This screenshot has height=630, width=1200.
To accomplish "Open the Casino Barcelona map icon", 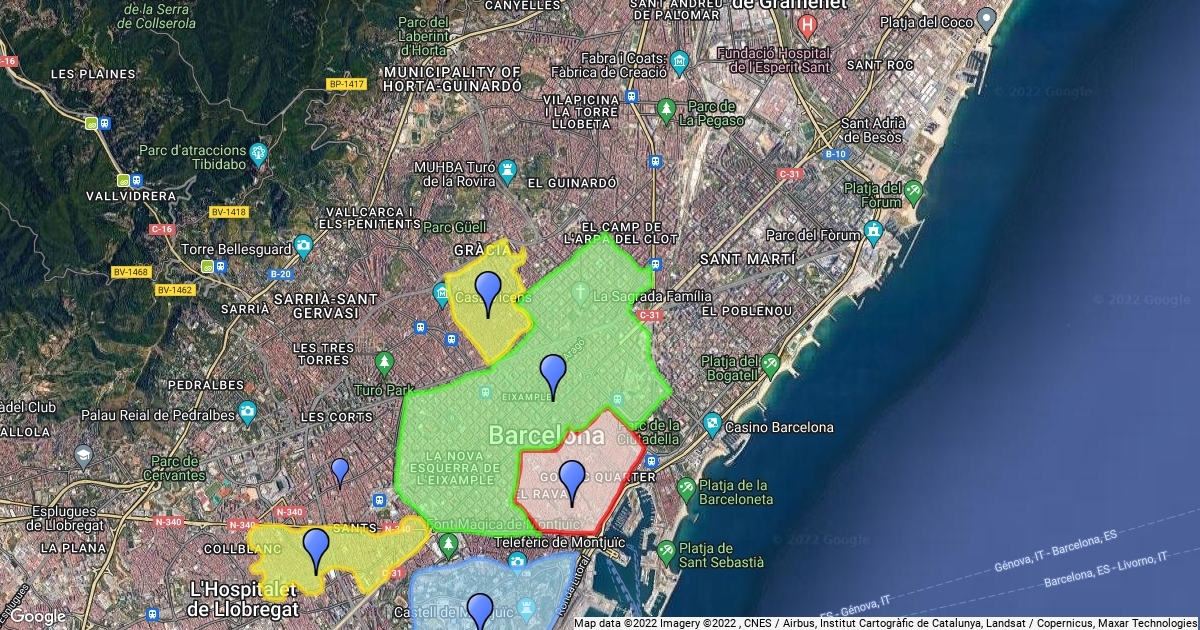I will pos(712,427).
